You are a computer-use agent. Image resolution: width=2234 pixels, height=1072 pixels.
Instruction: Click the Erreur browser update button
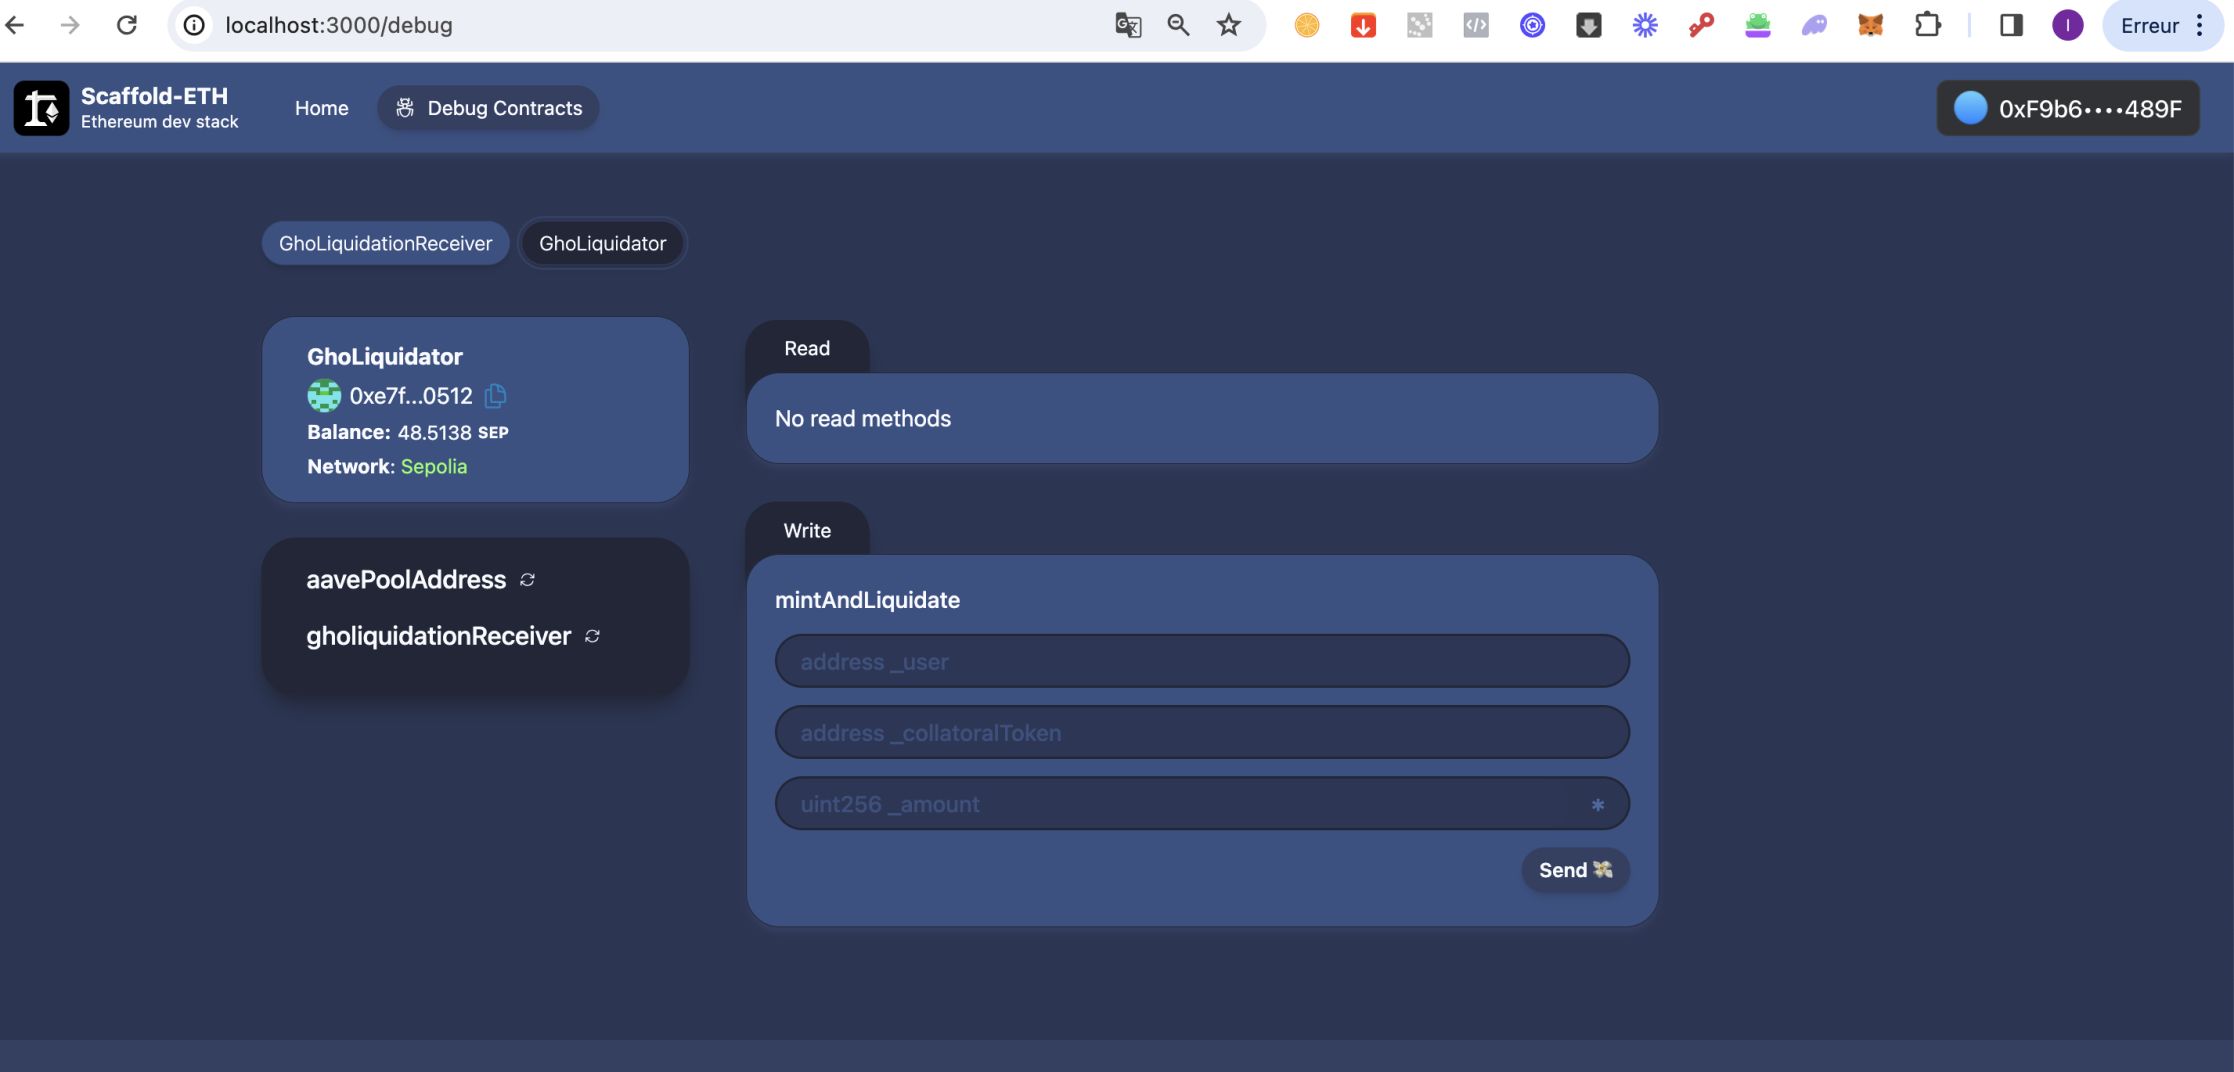pos(2162,25)
